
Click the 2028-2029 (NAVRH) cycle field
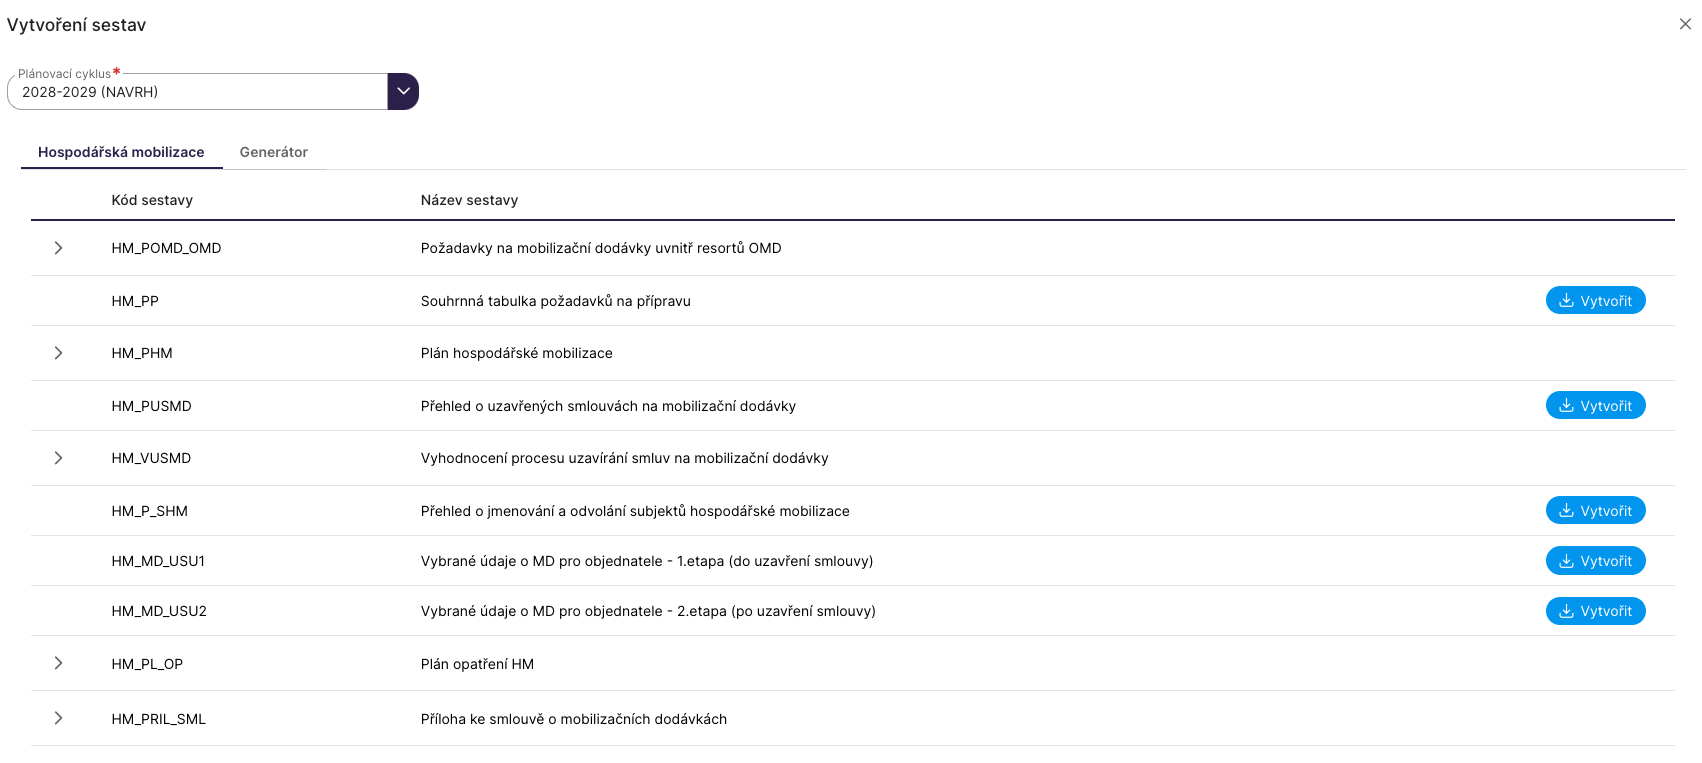[x=197, y=92]
